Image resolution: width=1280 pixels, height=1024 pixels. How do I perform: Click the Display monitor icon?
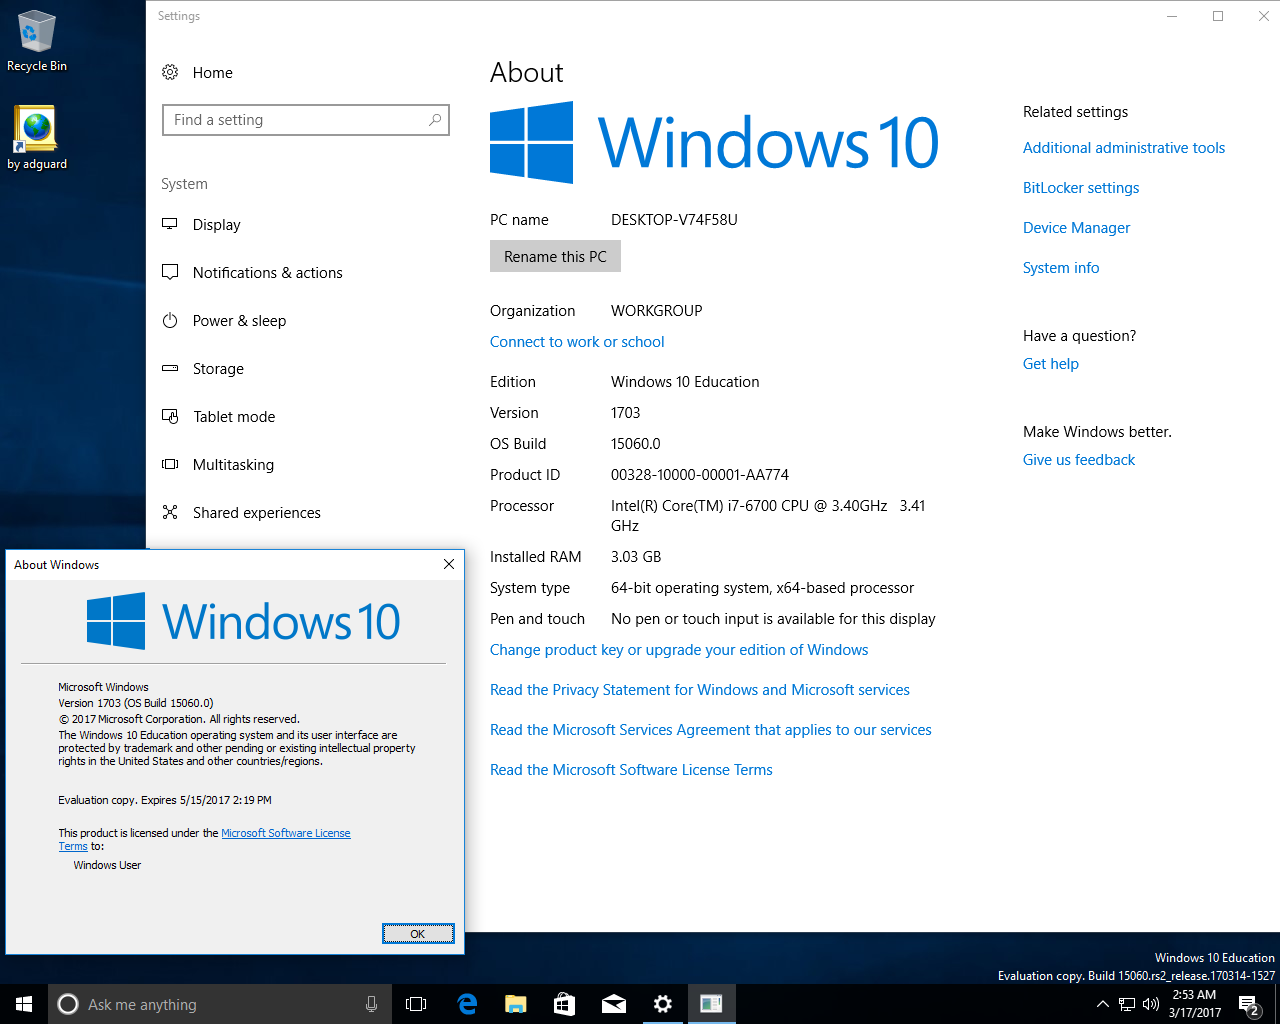point(170,224)
